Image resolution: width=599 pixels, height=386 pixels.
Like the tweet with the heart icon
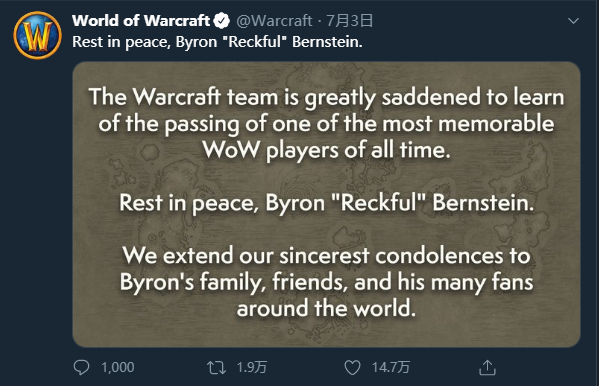[352, 368]
